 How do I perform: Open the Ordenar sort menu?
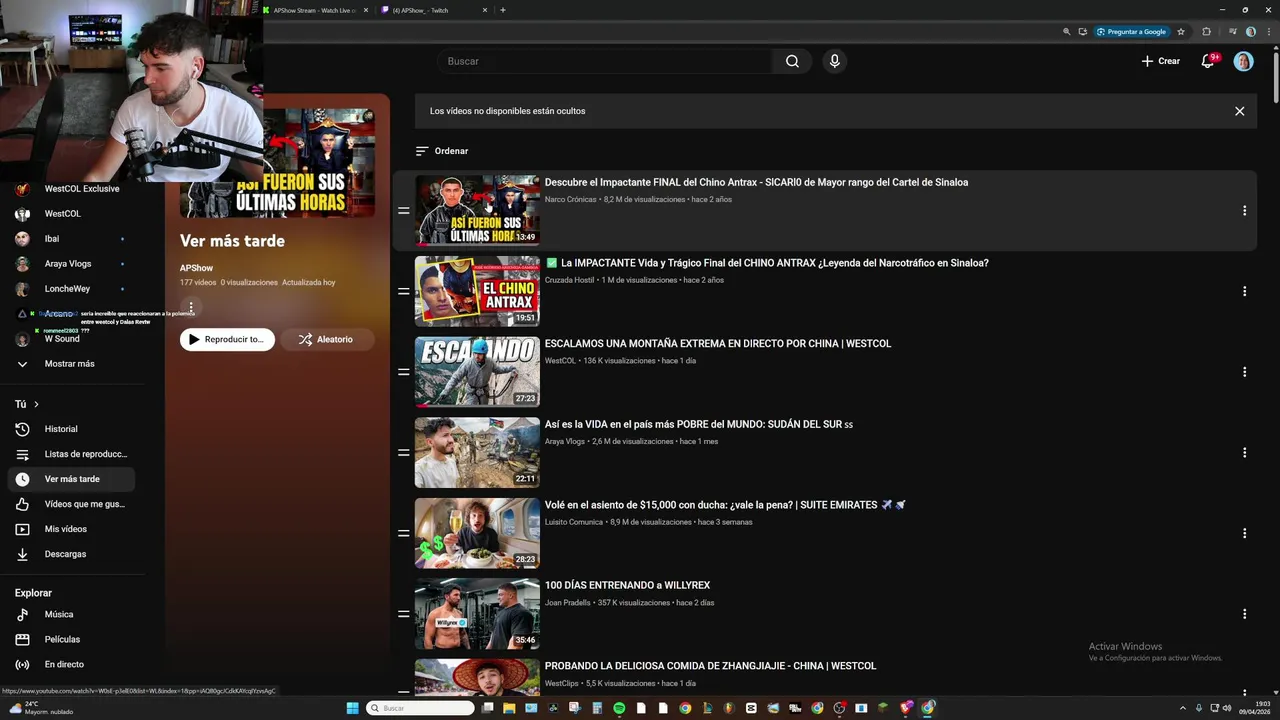(442, 151)
